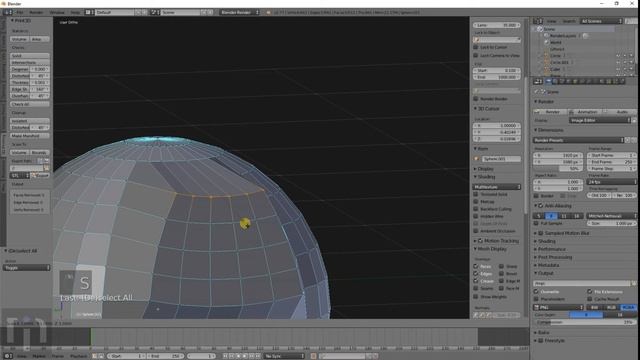640x360 pixels.
Task: Collapse the Shading panel in properties region
Action: [x=485, y=177]
